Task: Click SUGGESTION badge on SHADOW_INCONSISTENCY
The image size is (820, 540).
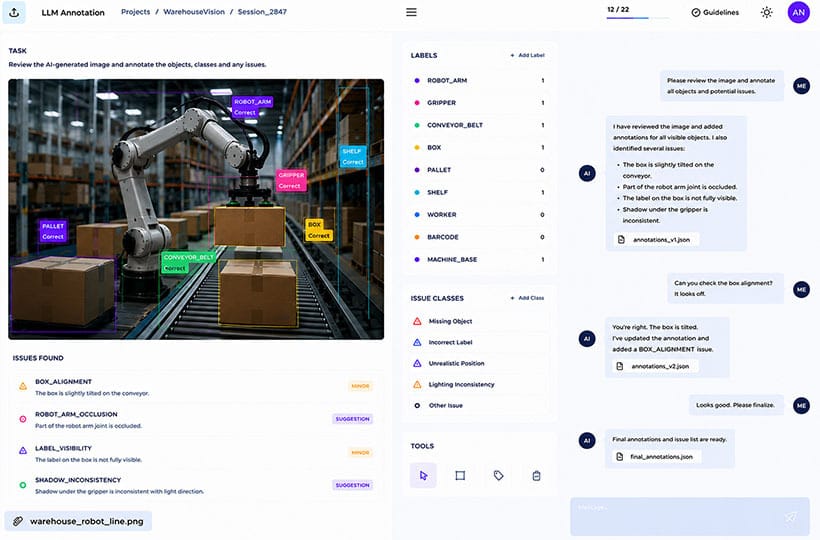Action: click(352, 485)
